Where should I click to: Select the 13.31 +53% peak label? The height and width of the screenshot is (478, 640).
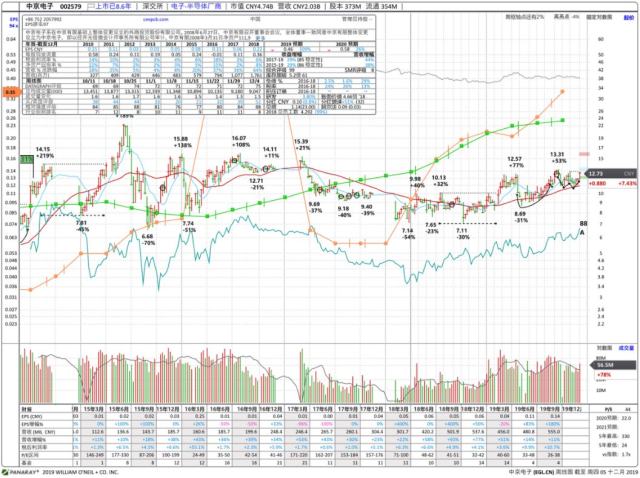(x=557, y=157)
